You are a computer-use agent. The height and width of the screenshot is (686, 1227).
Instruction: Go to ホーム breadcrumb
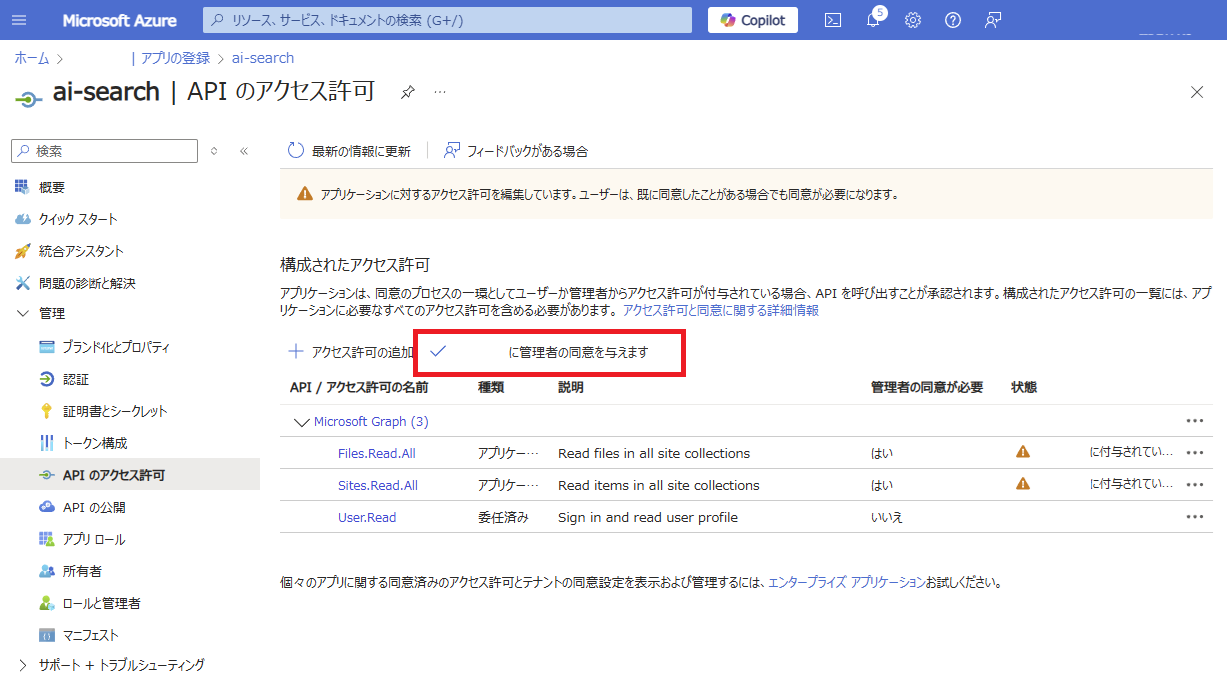(x=32, y=58)
